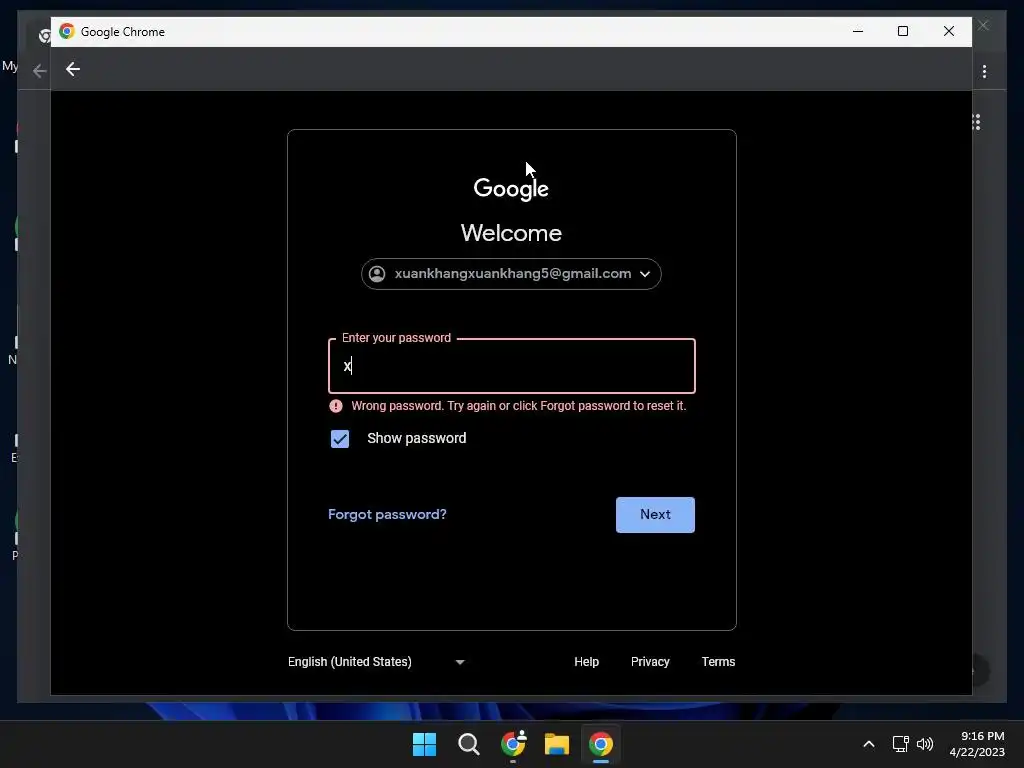Click the back arrow of the background Chrome window

[40, 71]
